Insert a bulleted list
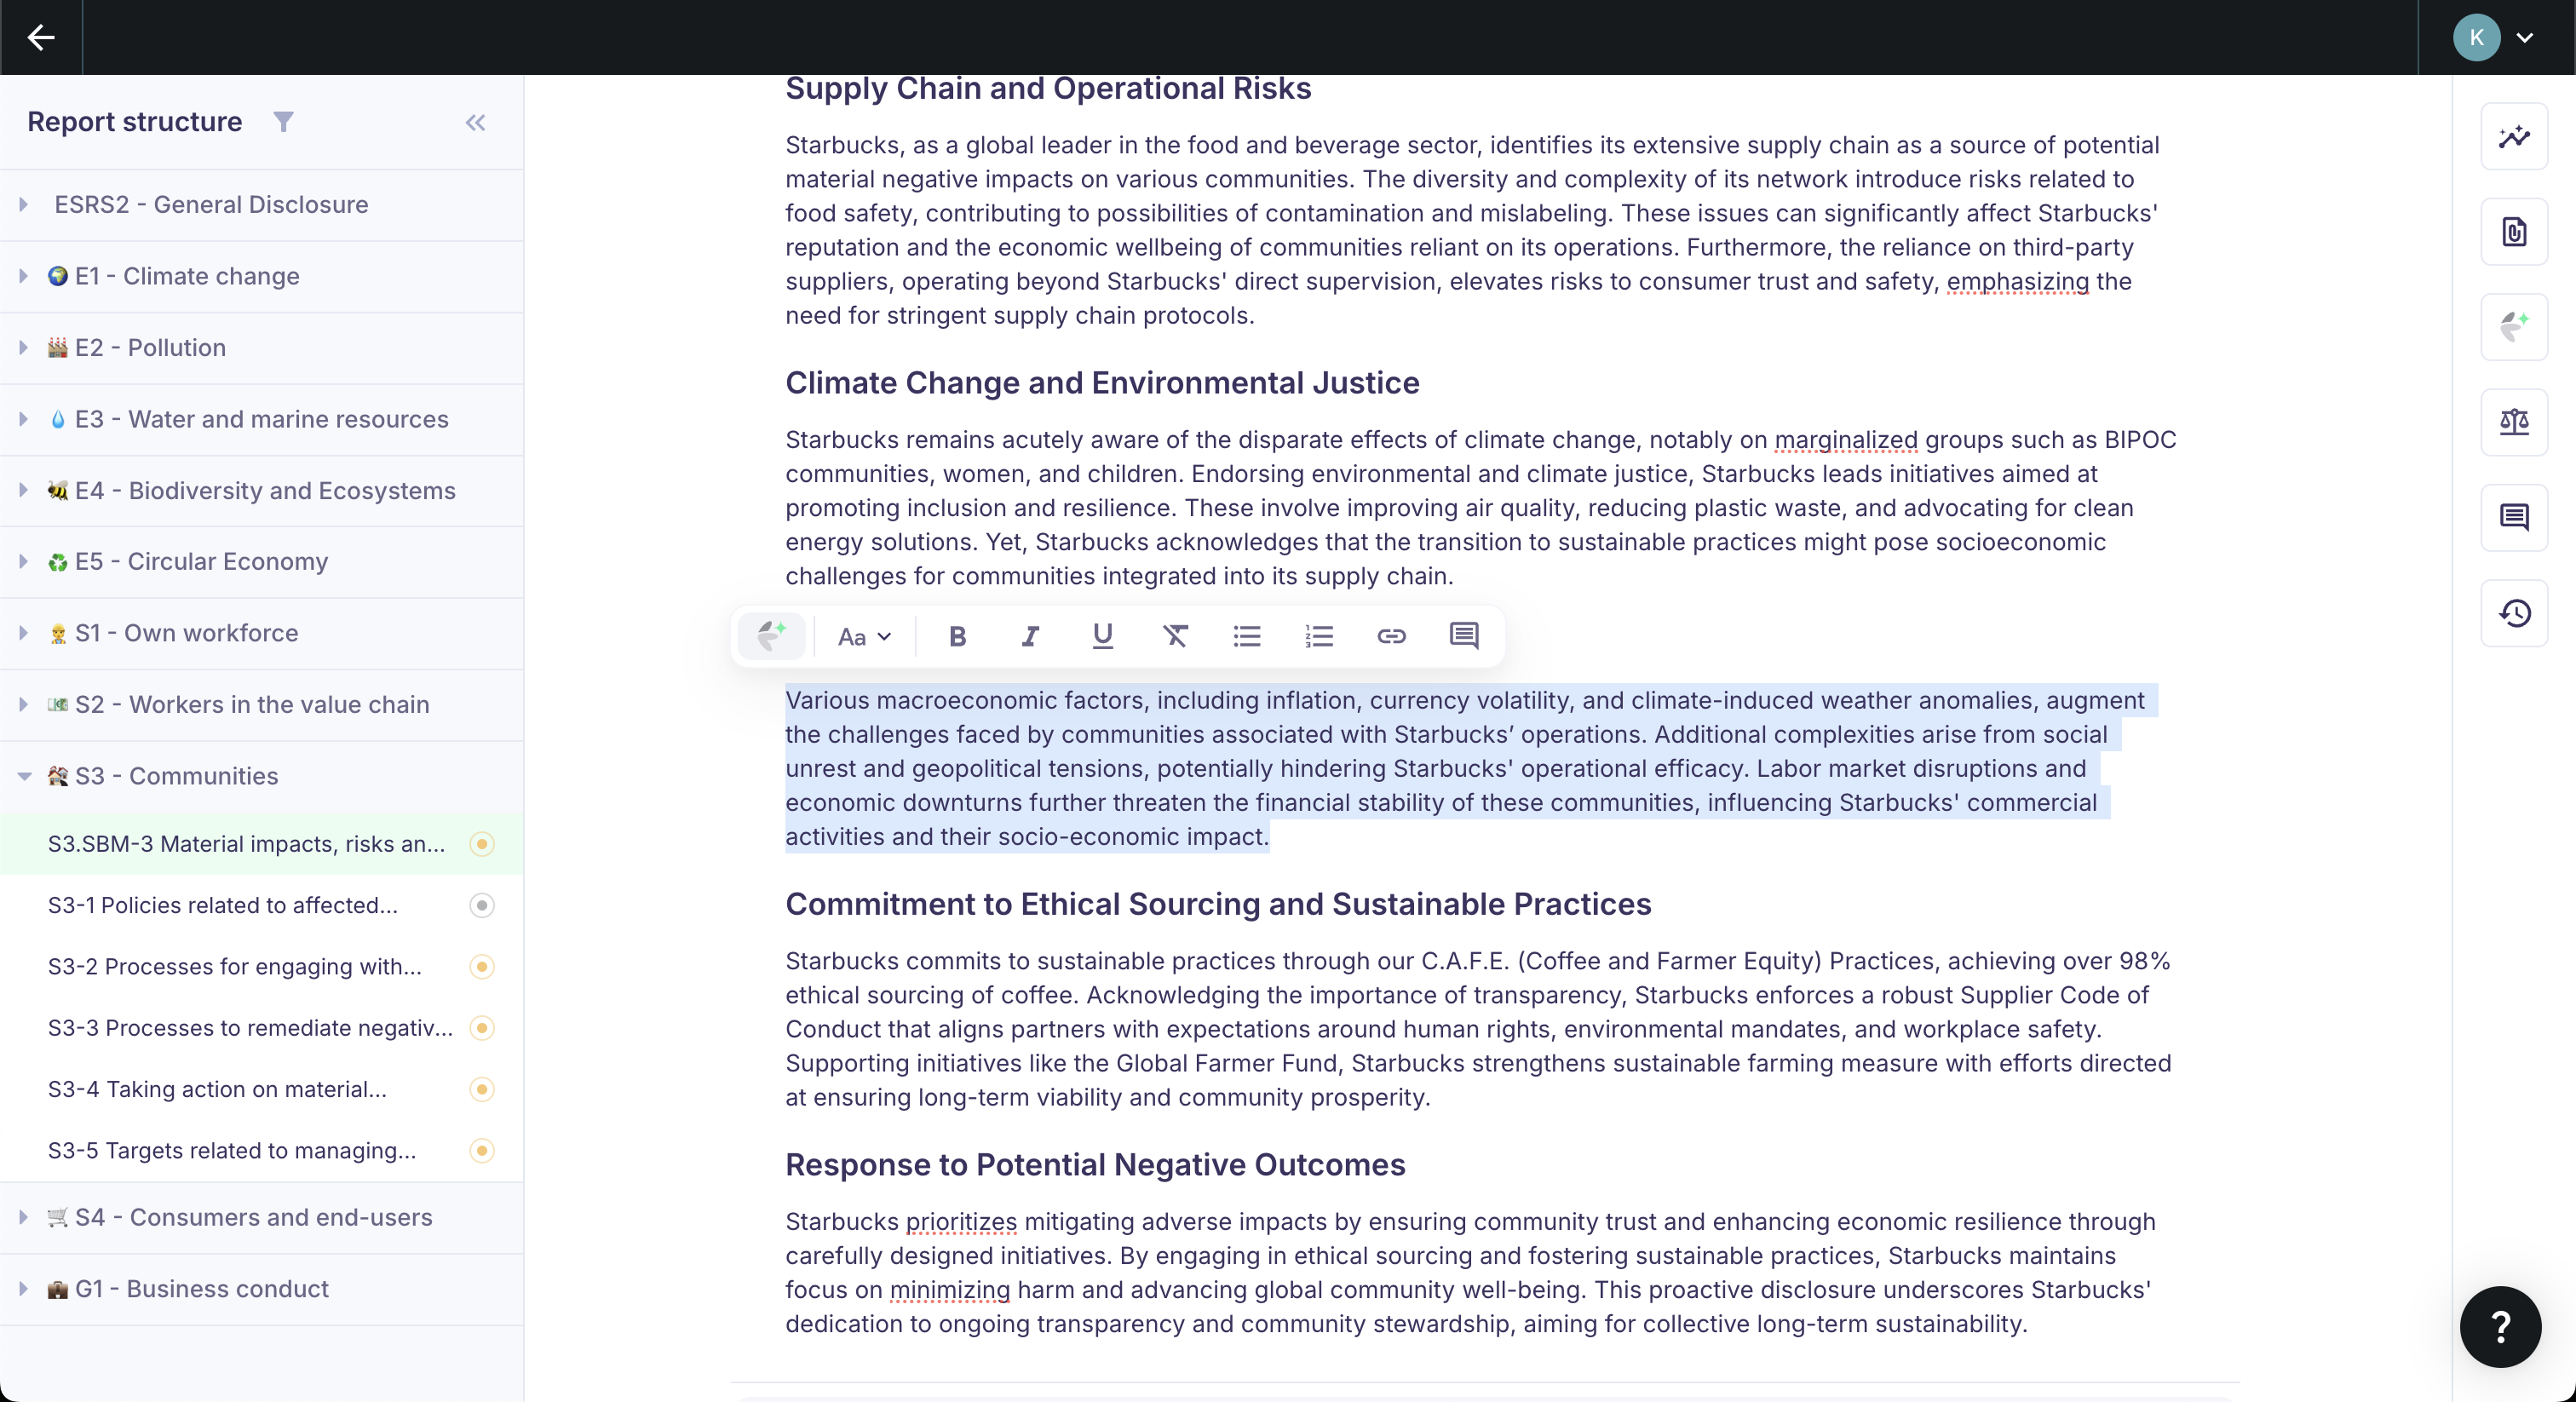2576x1402 pixels. coord(1247,636)
